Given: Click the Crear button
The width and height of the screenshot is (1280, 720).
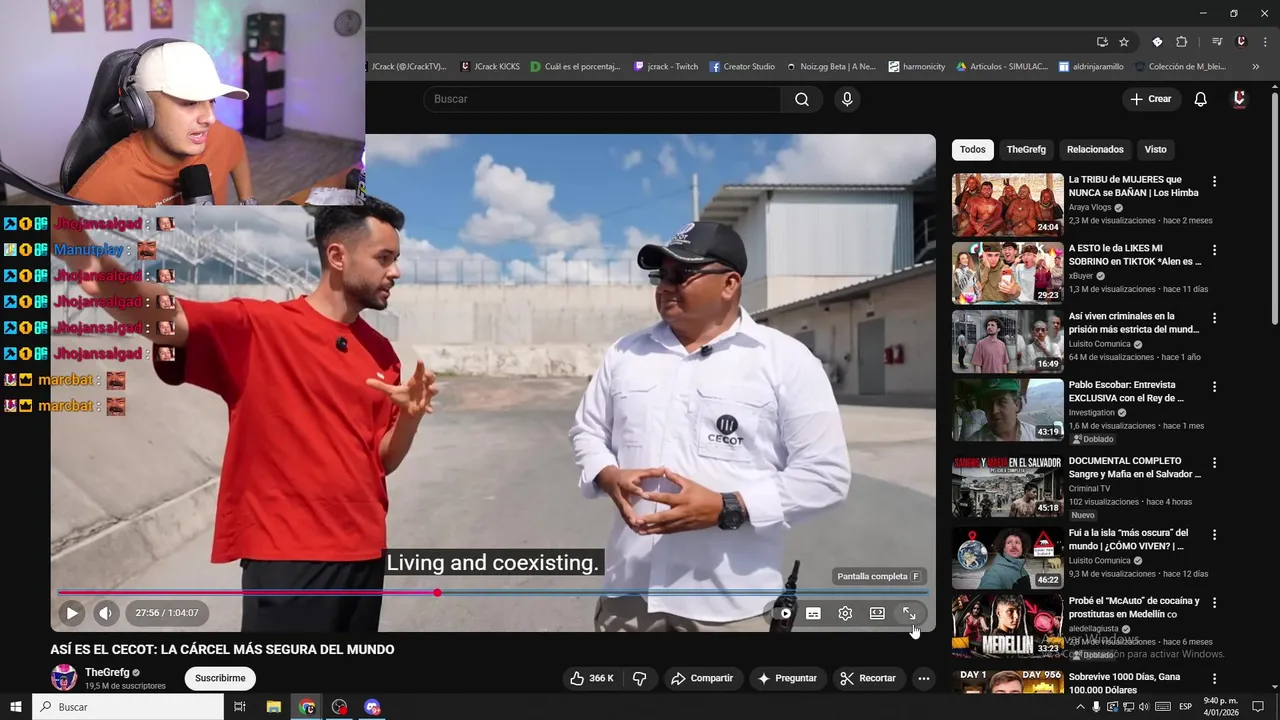Looking at the screenshot, I should pyautogui.click(x=1151, y=99).
